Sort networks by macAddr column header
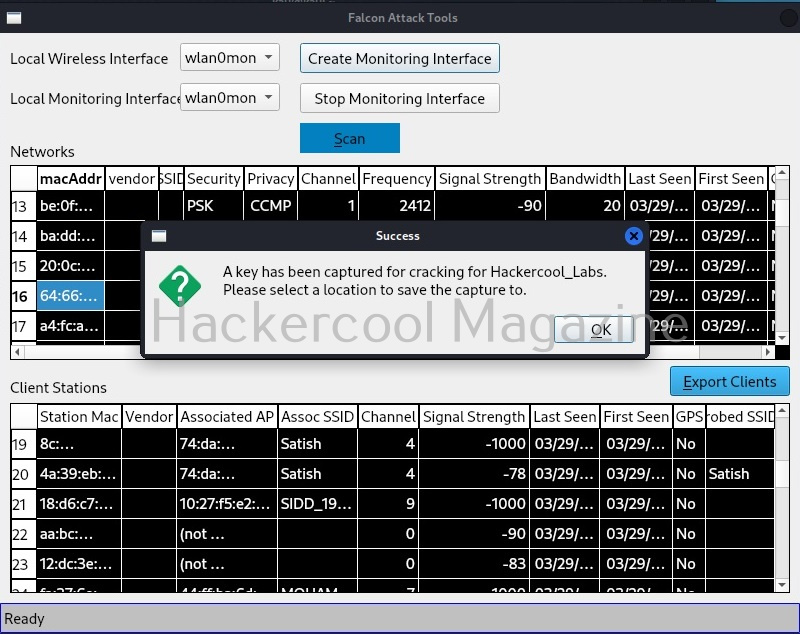Screen dimensions: 800x634 (71, 179)
